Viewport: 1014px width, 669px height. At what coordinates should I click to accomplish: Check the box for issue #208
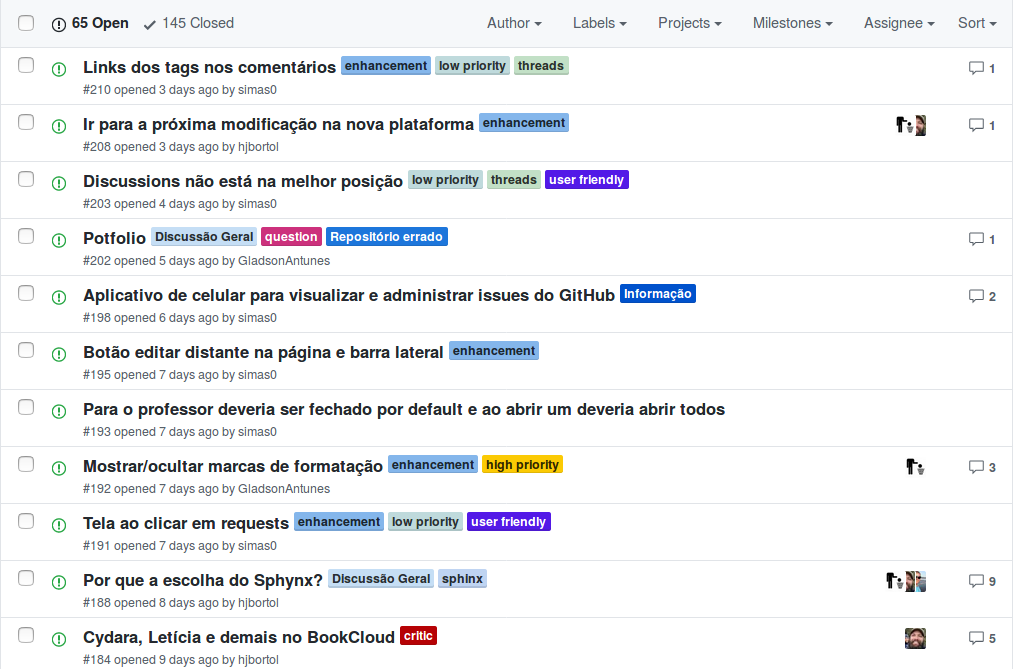click(x=26, y=122)
